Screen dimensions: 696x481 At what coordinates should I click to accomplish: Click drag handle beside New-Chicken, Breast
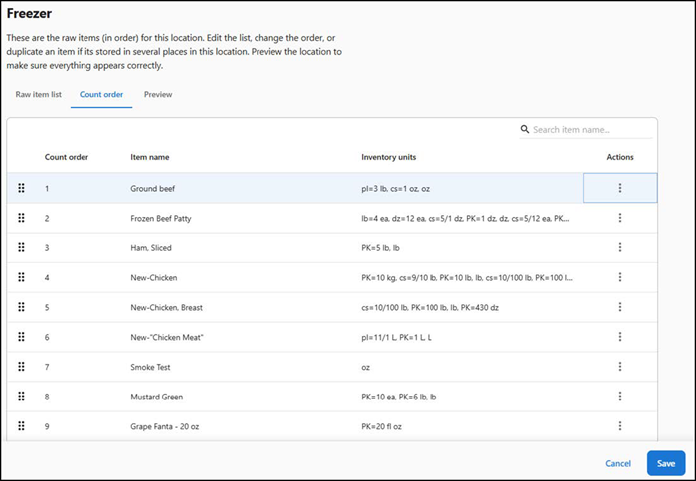[21, 307]
